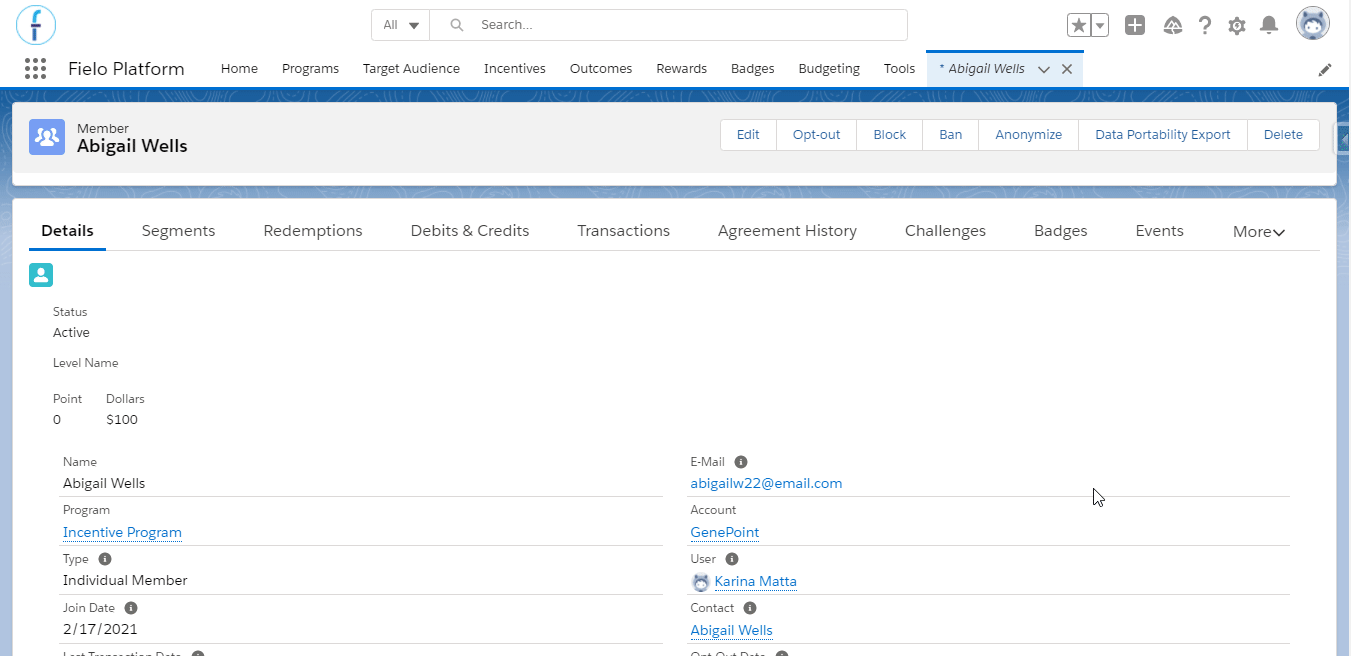The width and height of the screenshot is (1351, 656).
Task: Open the Favorites list dropdown arrow
Action: (1099, 25)
